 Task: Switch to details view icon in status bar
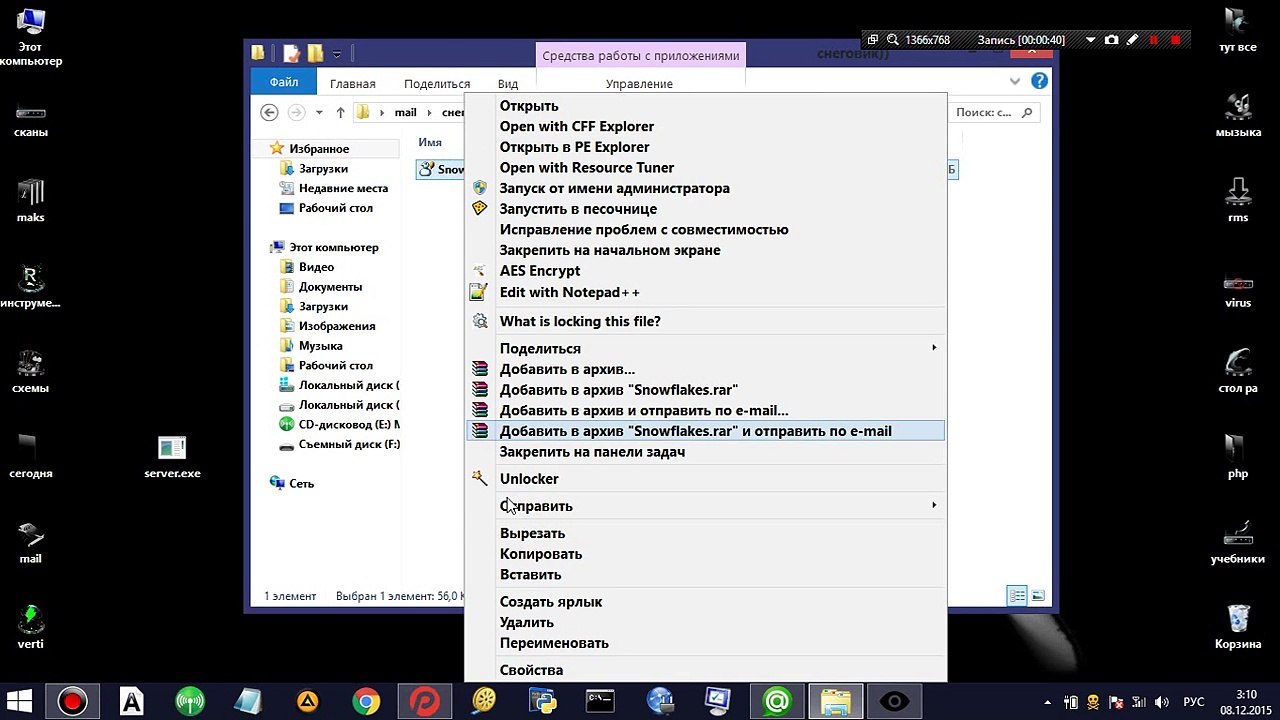1017,596
